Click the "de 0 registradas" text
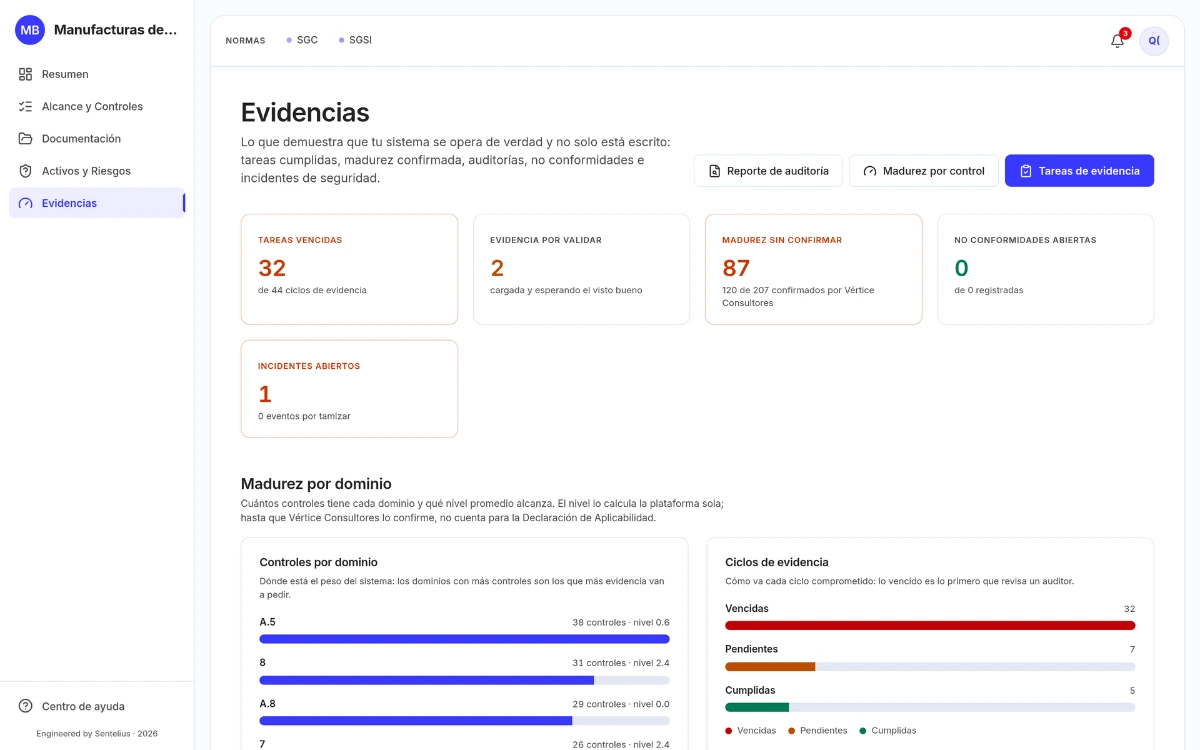Screen dimensions: 1200x750 pos(988,290)
